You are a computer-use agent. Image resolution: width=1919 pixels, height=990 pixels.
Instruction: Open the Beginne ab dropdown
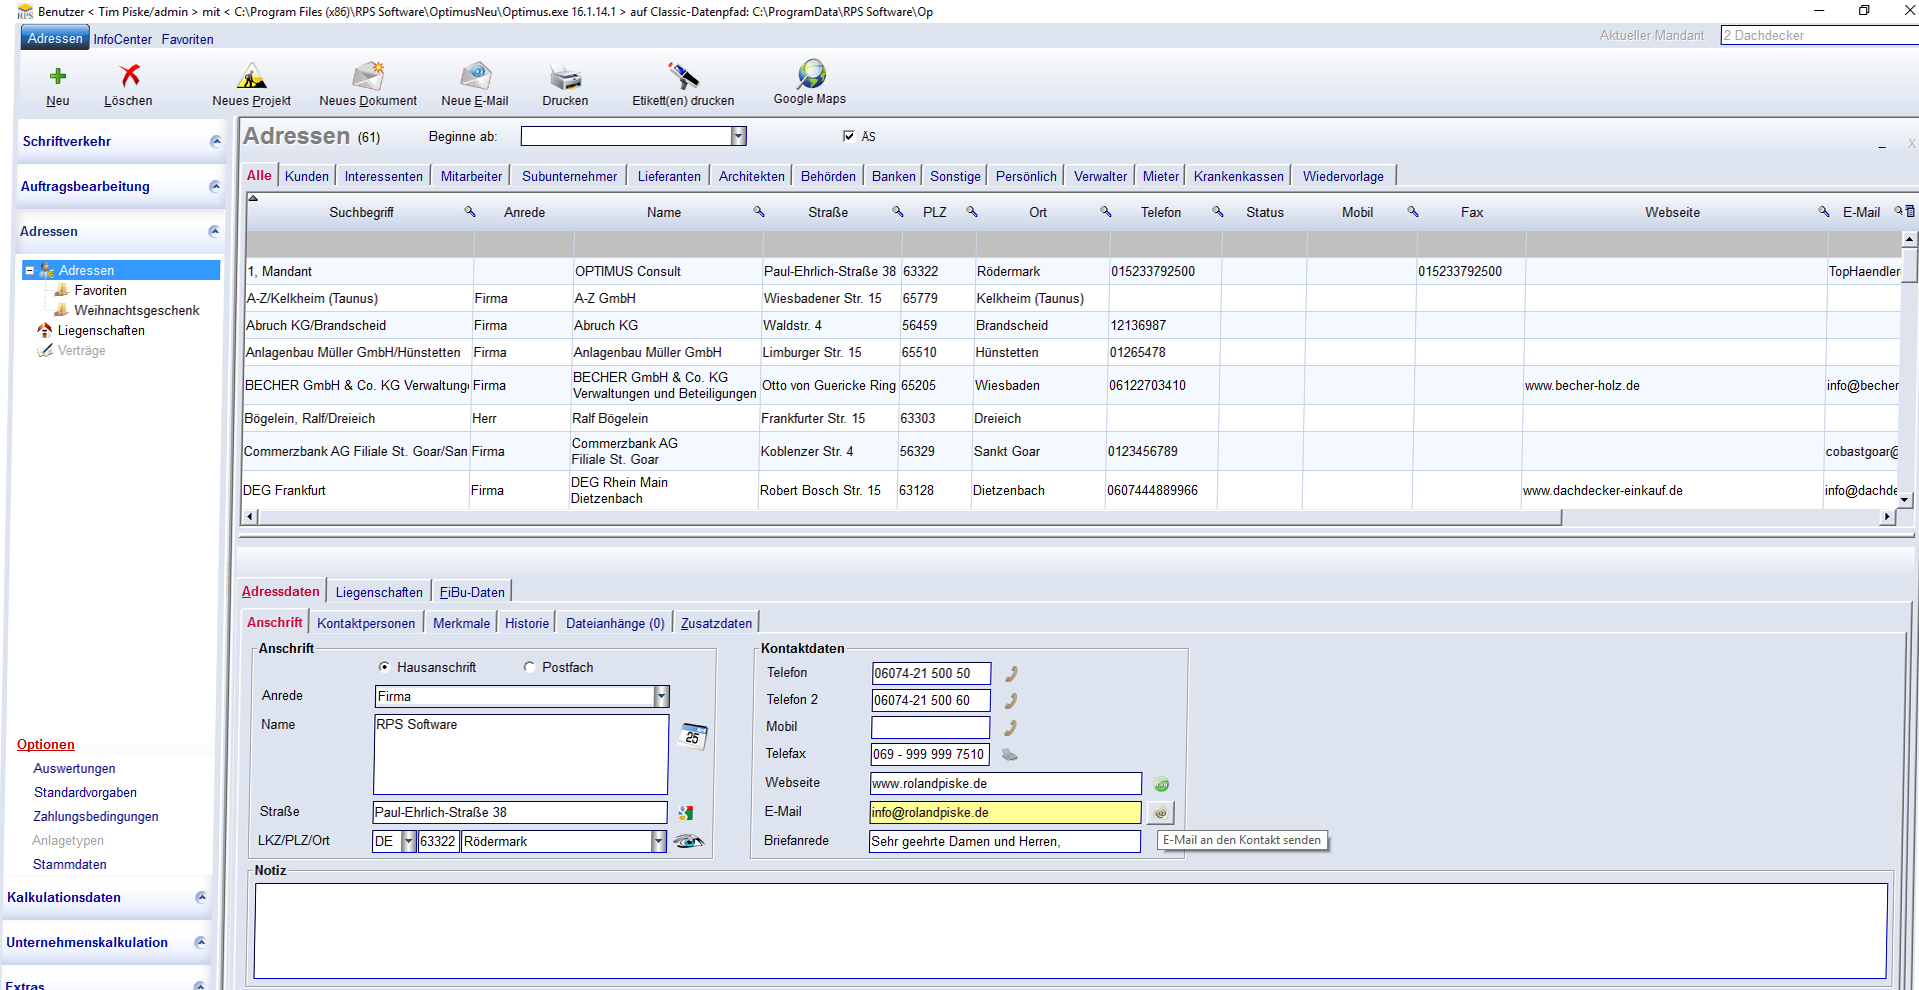[x=738, y=136]
